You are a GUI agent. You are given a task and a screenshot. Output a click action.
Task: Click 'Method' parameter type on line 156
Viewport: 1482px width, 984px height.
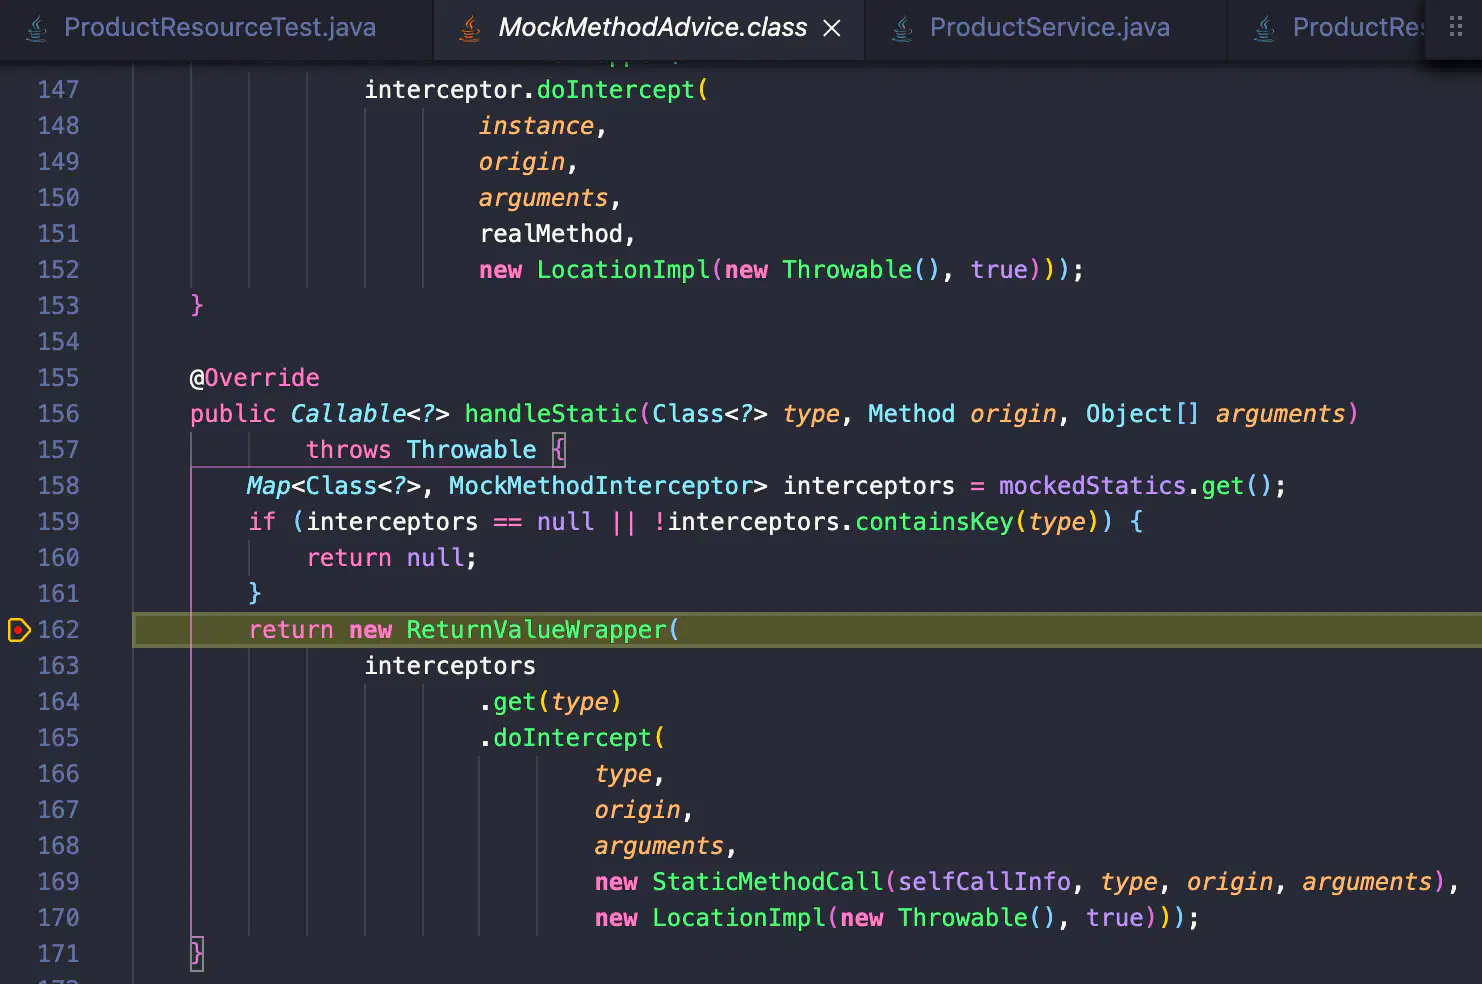pos(911,414)
